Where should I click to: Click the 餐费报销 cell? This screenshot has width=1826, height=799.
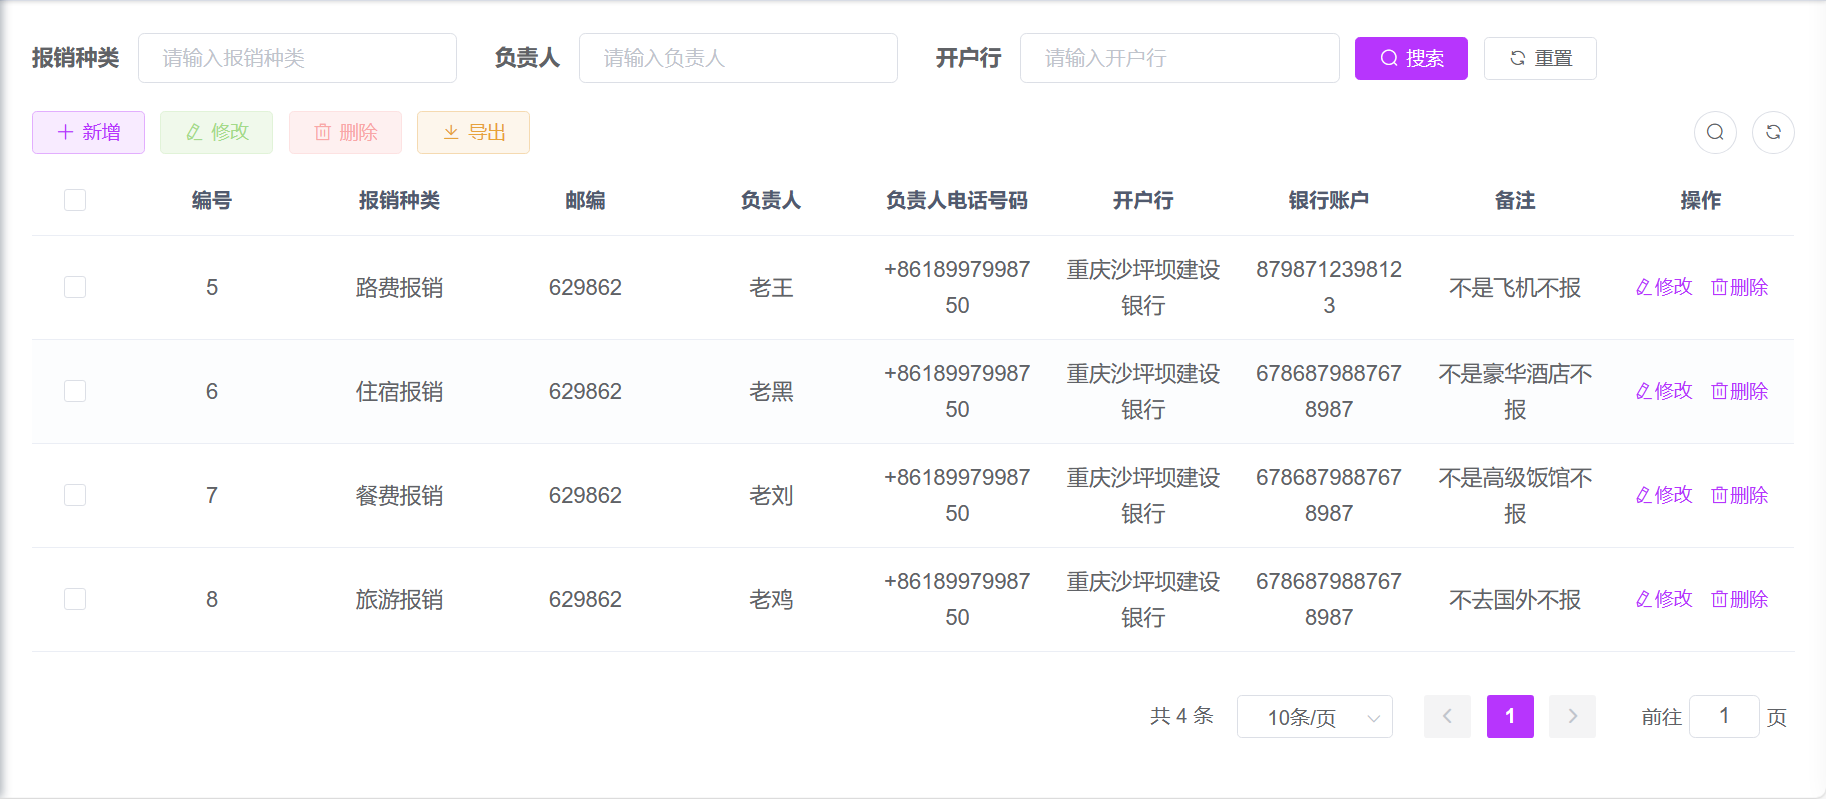pyautogui.click(x=399, y=496)
